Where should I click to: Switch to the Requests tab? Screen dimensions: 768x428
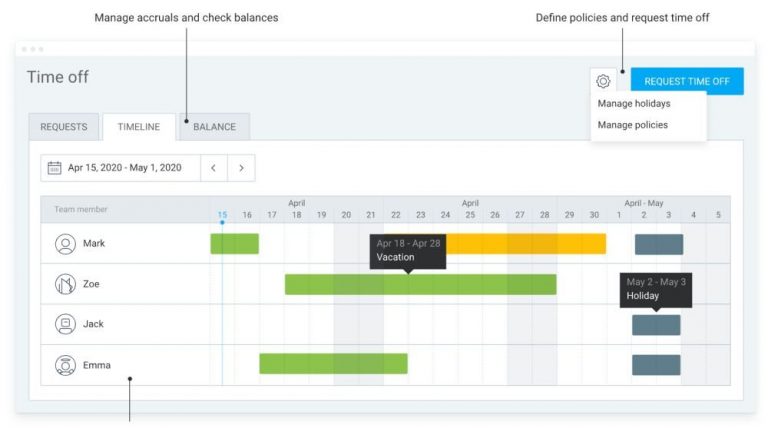pos(64,127)
